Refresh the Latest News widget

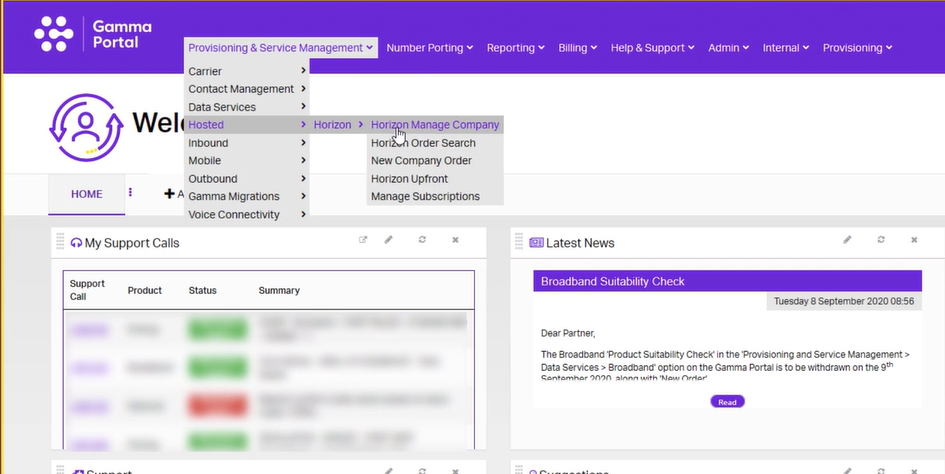881,239
